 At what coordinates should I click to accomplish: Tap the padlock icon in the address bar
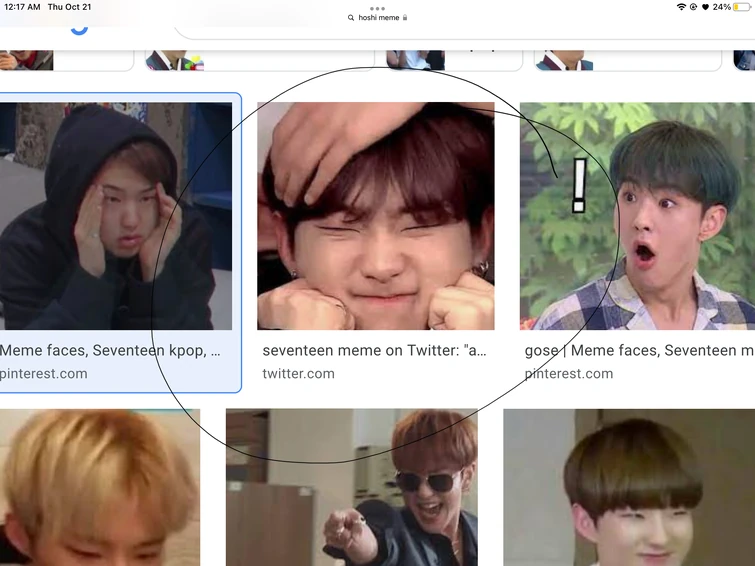pos(405,17)
